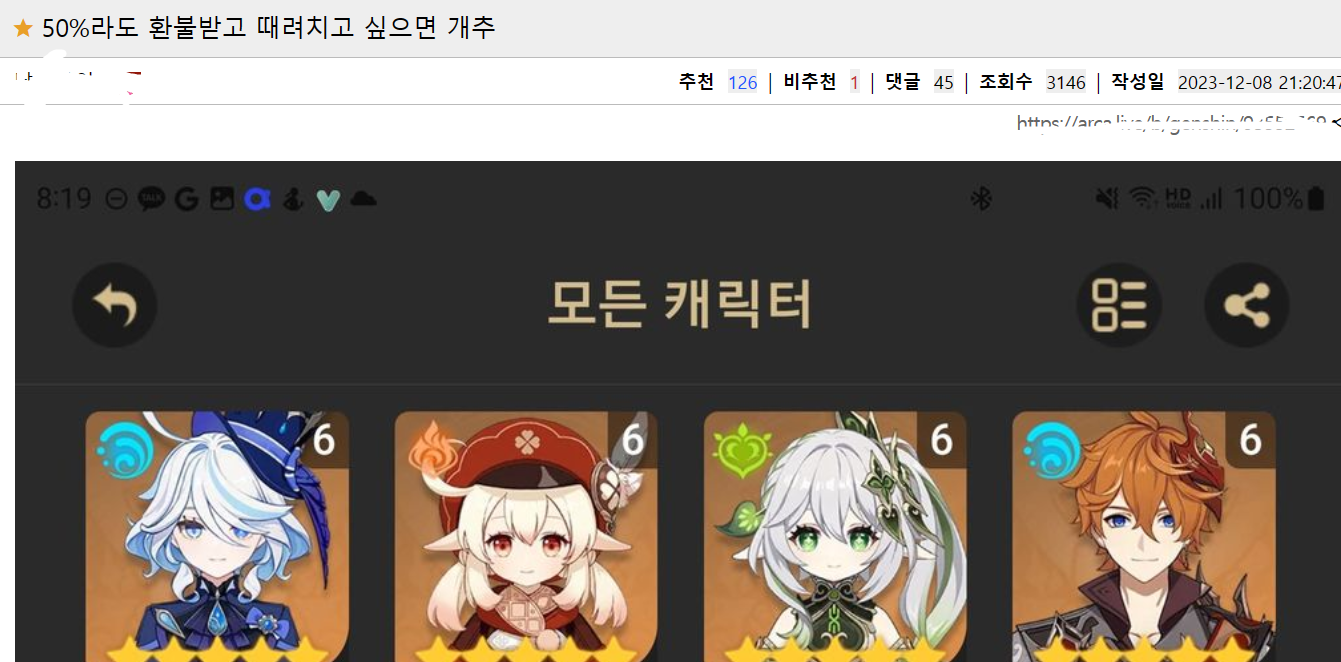Select the Nahida character card
Screen dimensions: 1341x662
tap(835, 536)
